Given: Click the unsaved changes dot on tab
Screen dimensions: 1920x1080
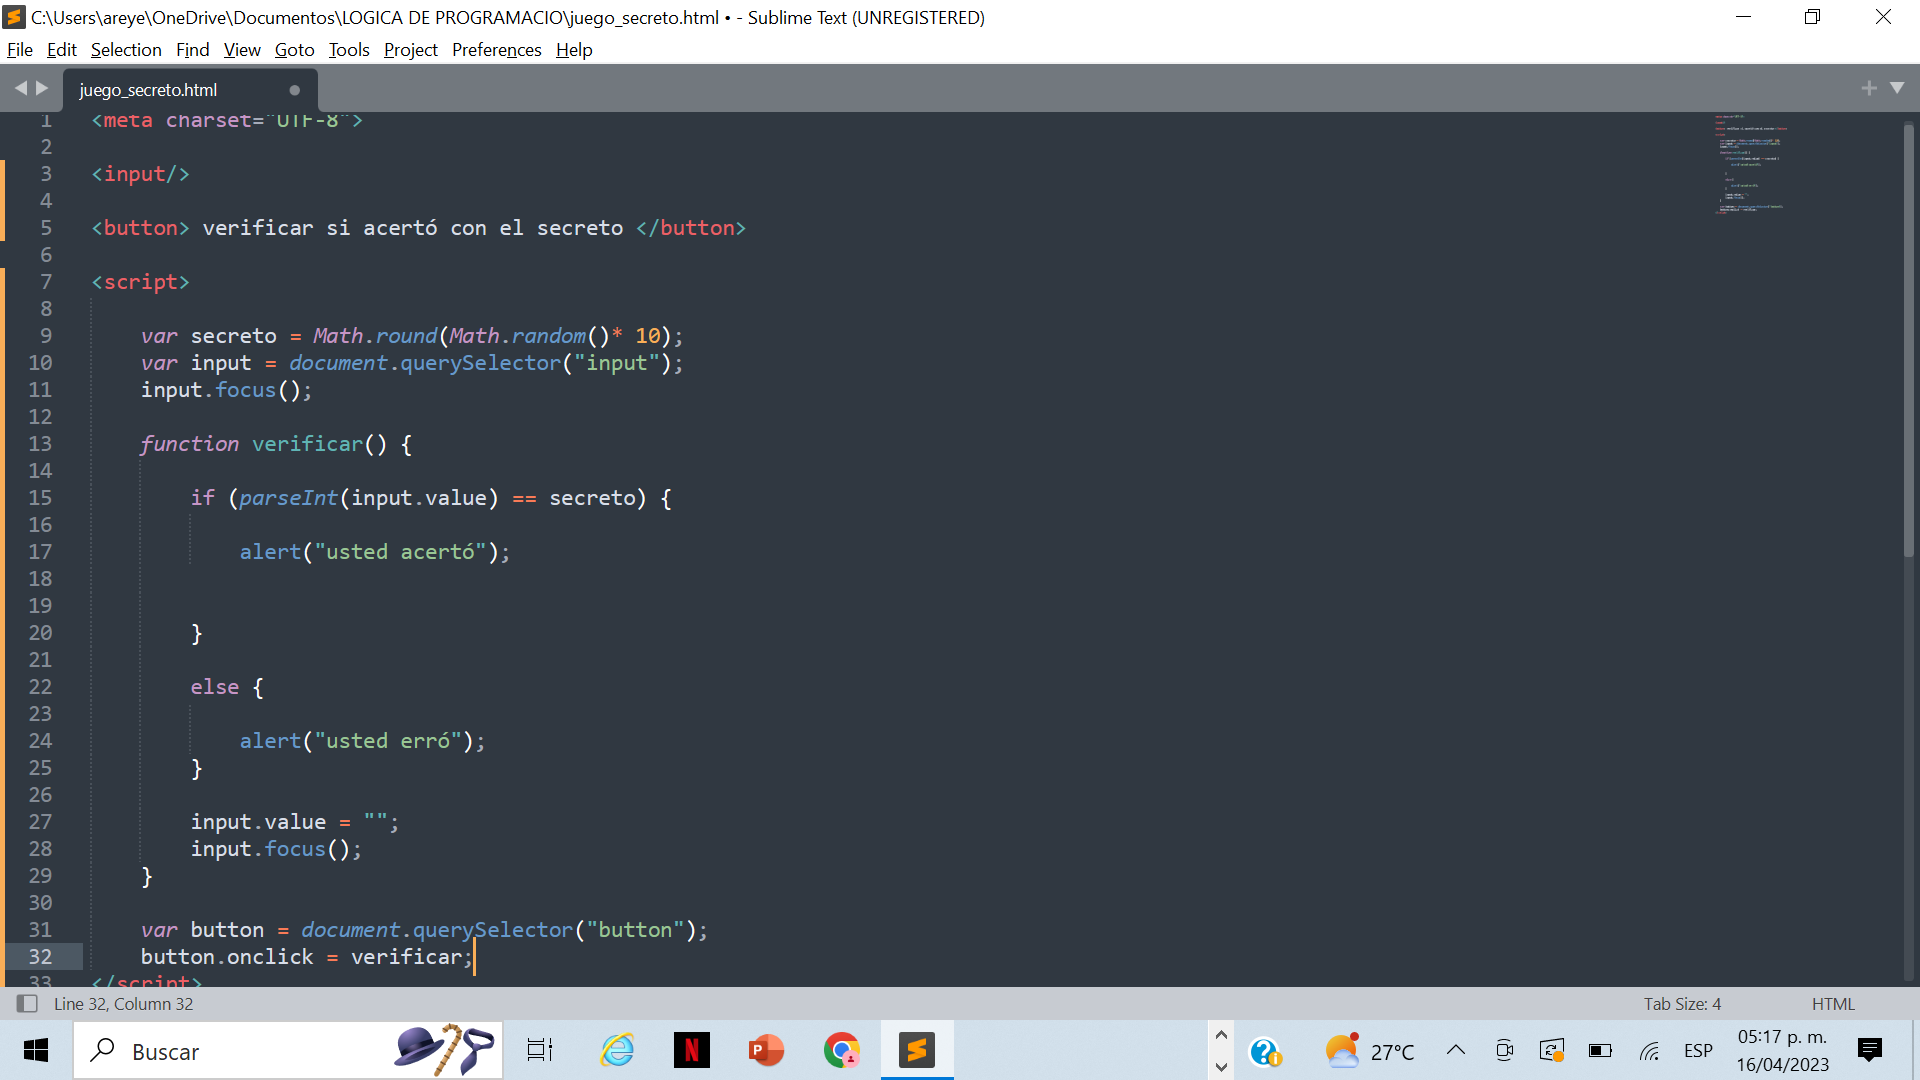Looking at the screenshot, I should [297, 90].
